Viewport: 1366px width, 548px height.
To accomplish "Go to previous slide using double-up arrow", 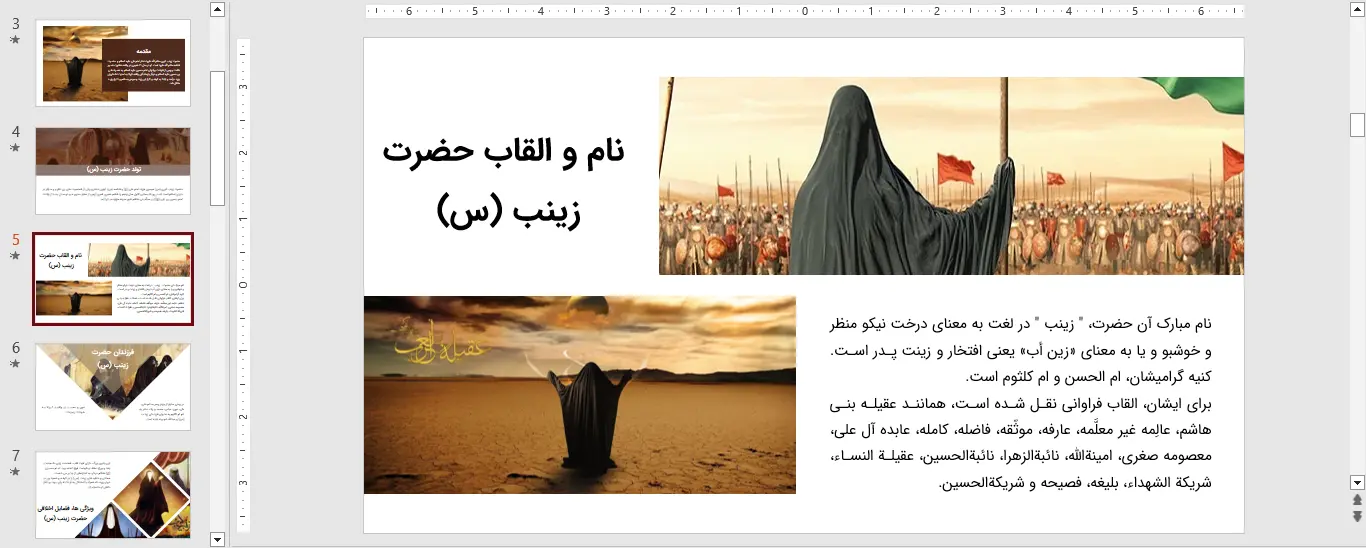I will pos(1357,499).
